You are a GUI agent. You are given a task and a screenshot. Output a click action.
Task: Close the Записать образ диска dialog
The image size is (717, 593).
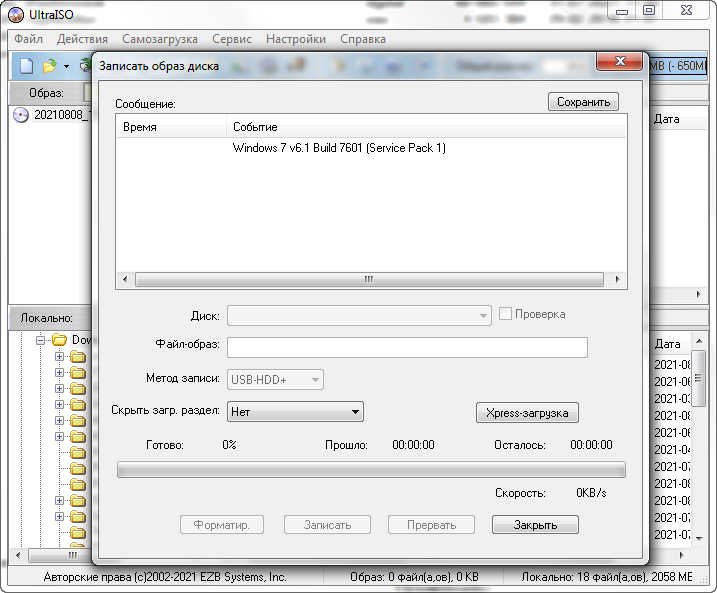[619, 61]
